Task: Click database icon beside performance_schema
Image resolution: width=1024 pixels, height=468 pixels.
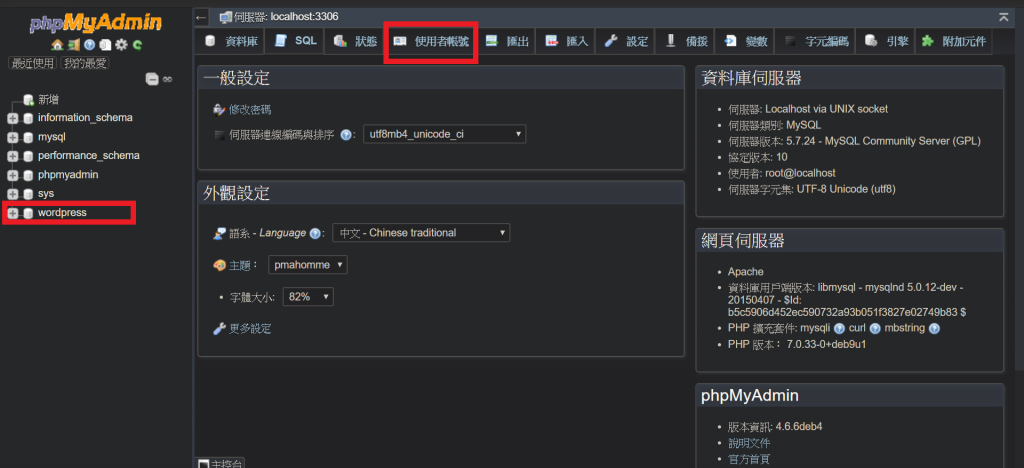Action: 28,157
